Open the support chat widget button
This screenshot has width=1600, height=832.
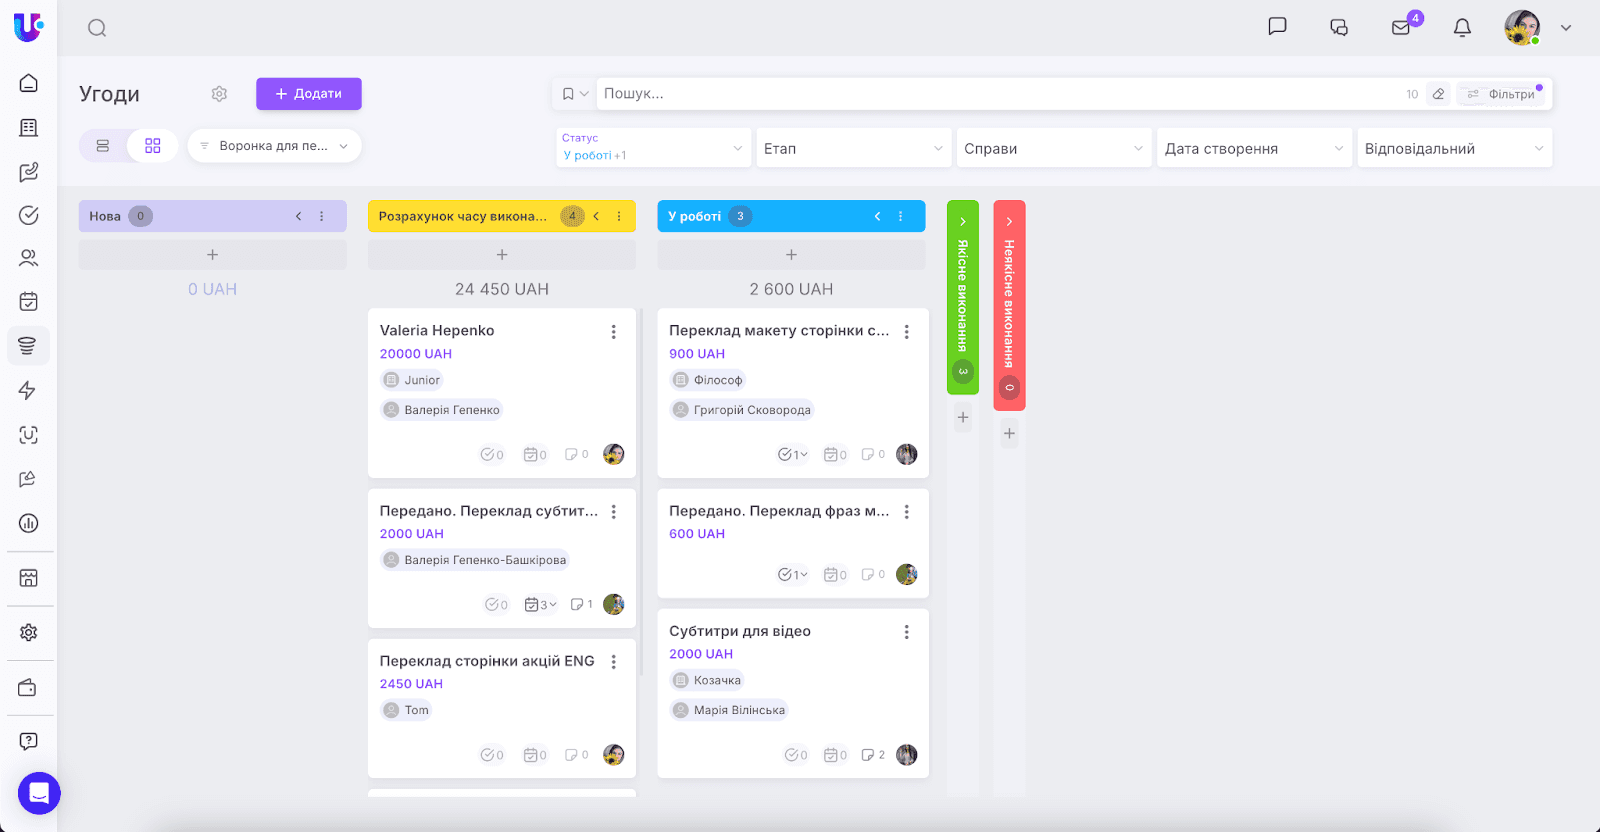click(x=39, y=793)
